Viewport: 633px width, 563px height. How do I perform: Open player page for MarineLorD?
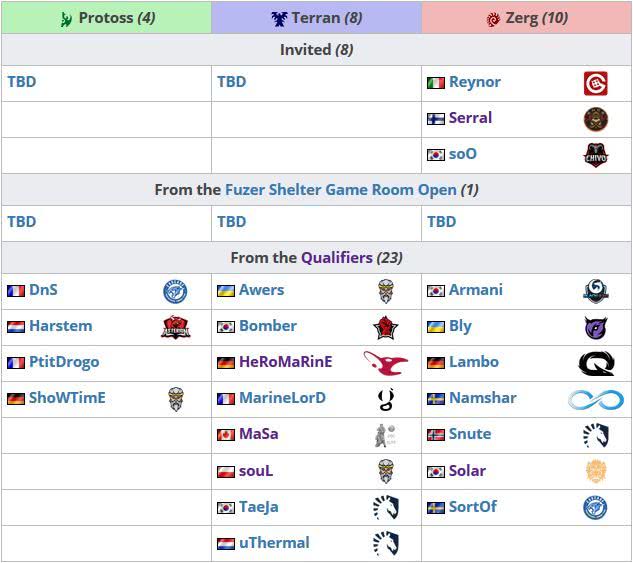(x=282, y=398)
